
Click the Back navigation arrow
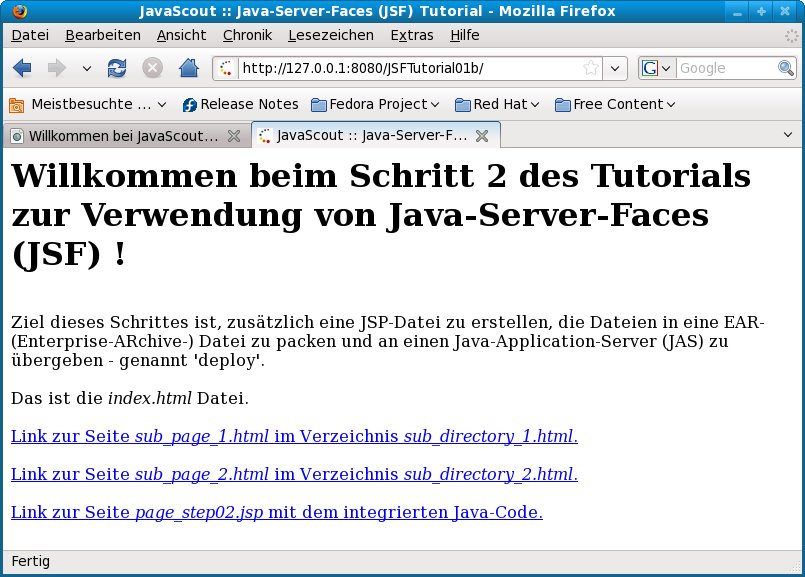(x=23, y=68)
